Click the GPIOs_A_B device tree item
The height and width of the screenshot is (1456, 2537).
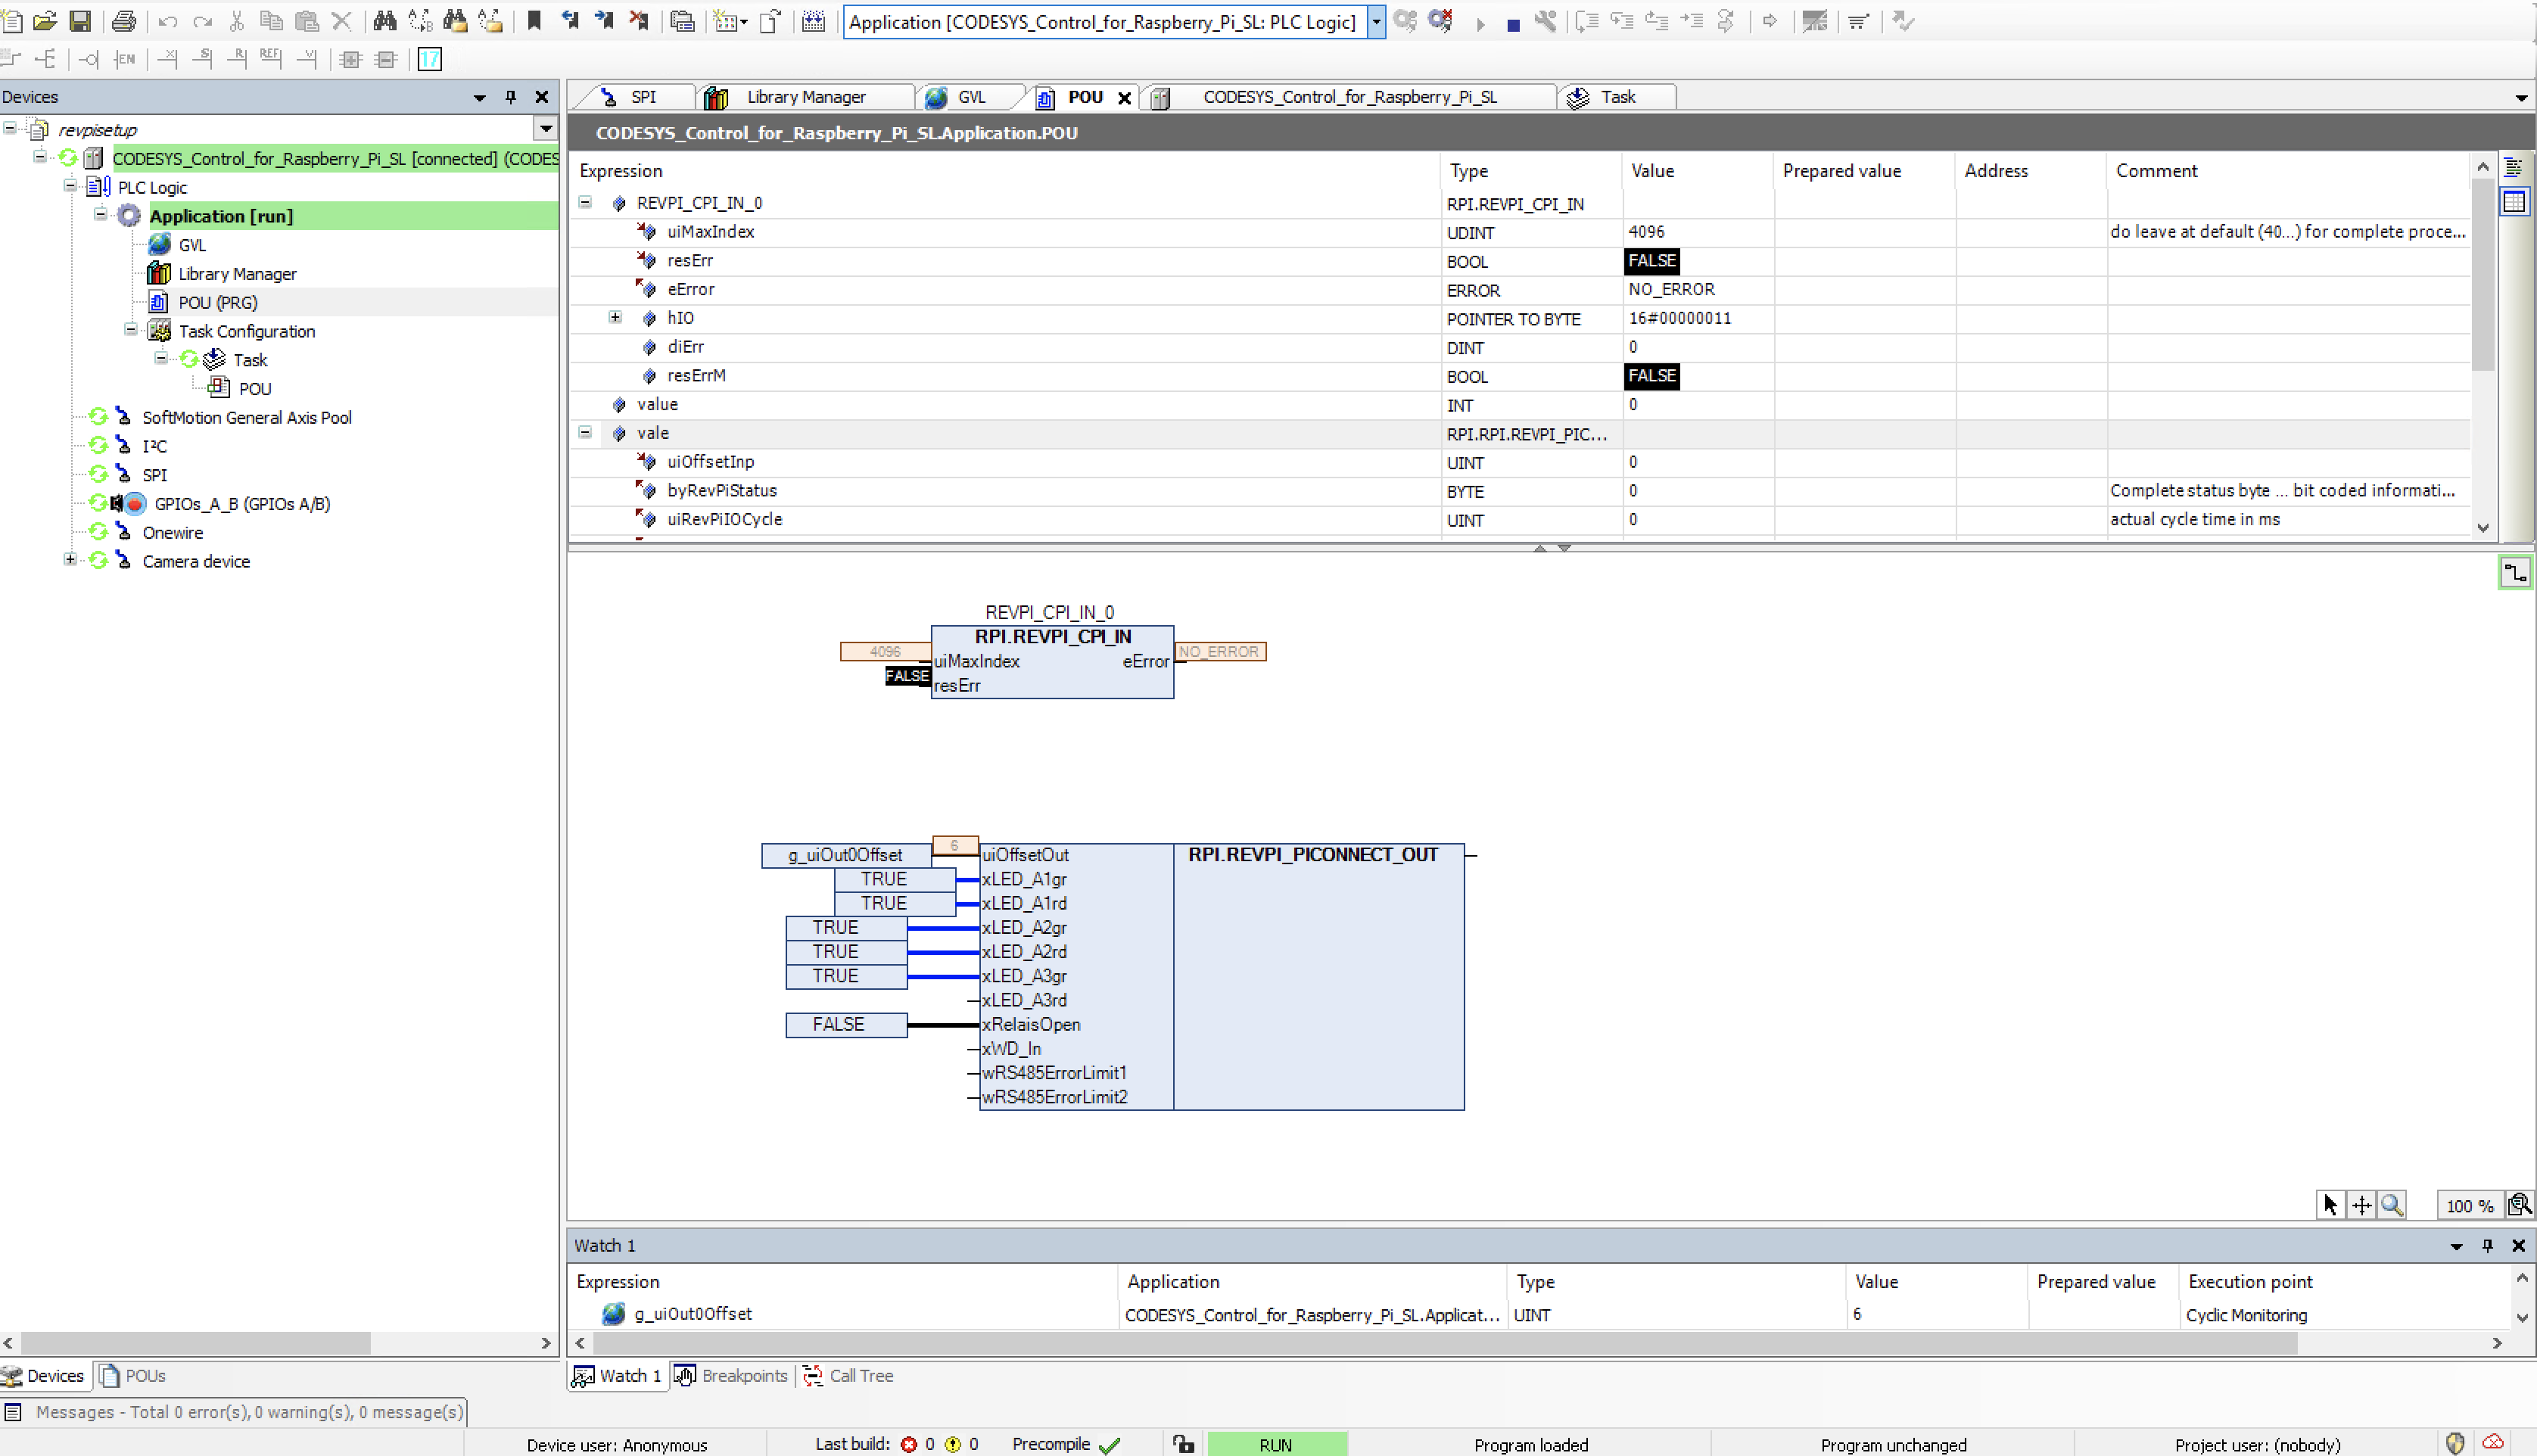tap(242, 503)
